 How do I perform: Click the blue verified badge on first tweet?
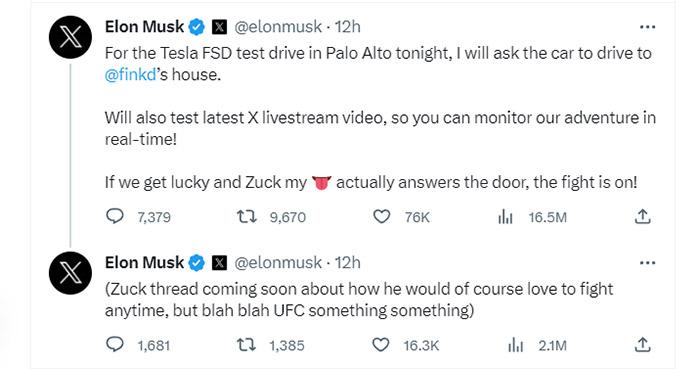point(196,27)
